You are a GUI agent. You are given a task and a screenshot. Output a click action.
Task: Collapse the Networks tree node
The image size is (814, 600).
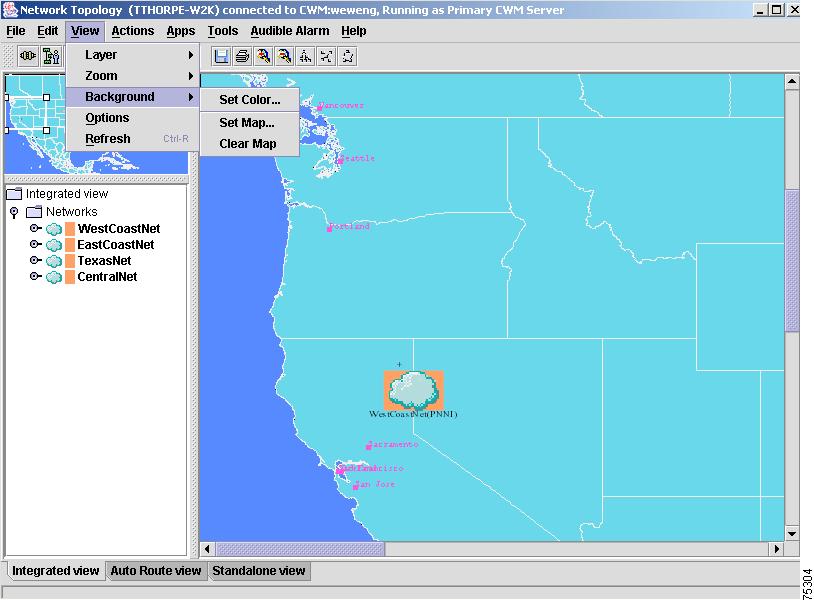tap(14, 212)
